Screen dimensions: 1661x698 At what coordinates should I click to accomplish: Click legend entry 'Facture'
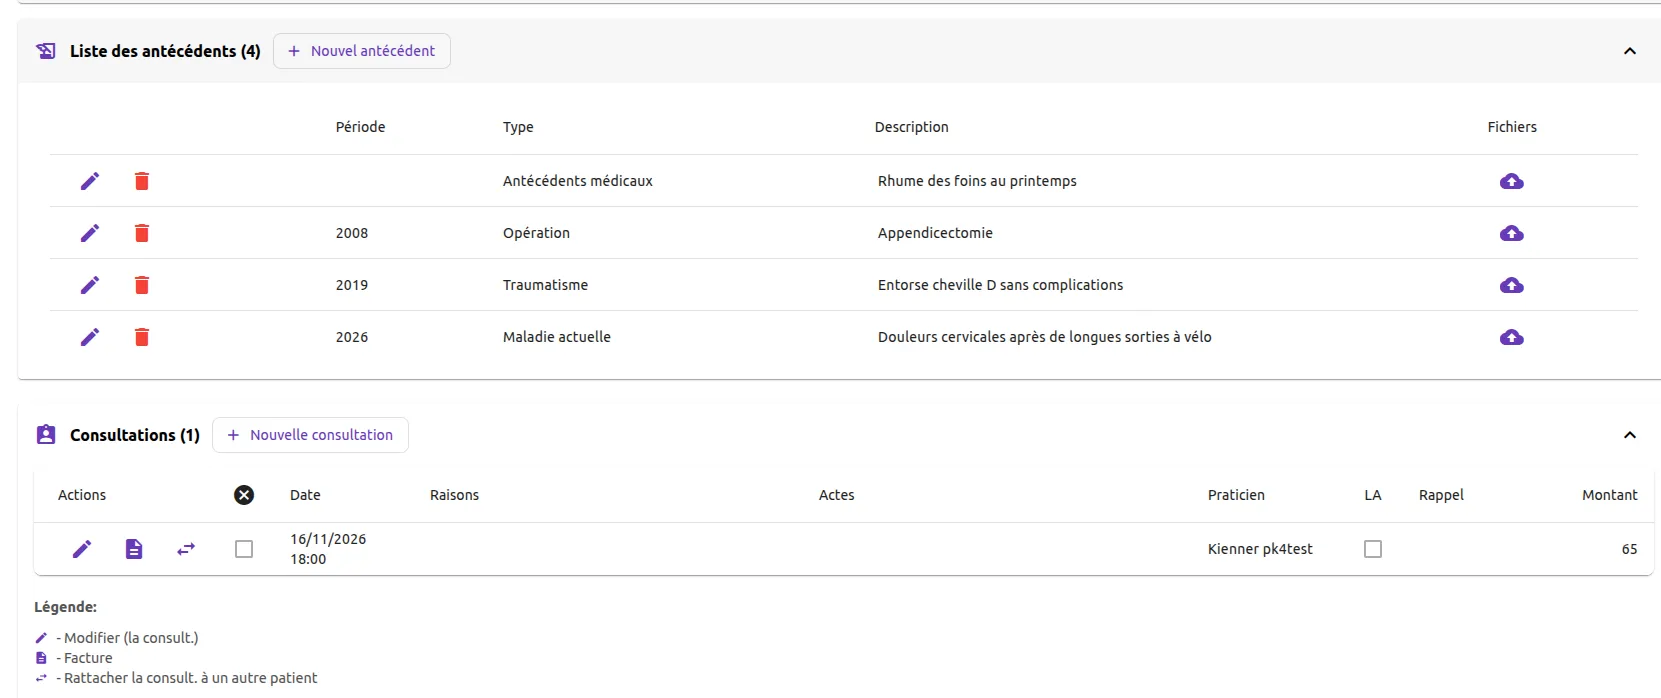pos(88,658)
